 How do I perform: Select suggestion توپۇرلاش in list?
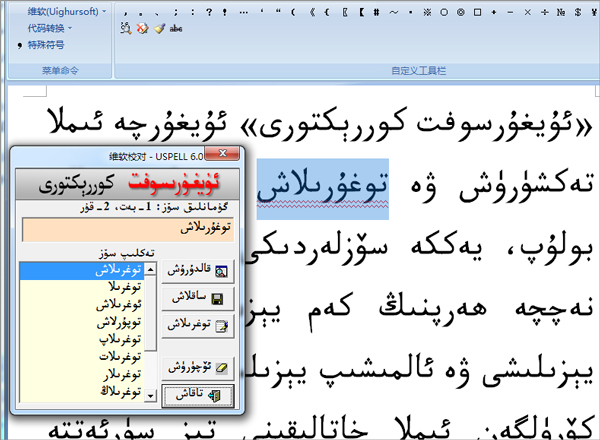click(82, 322)
